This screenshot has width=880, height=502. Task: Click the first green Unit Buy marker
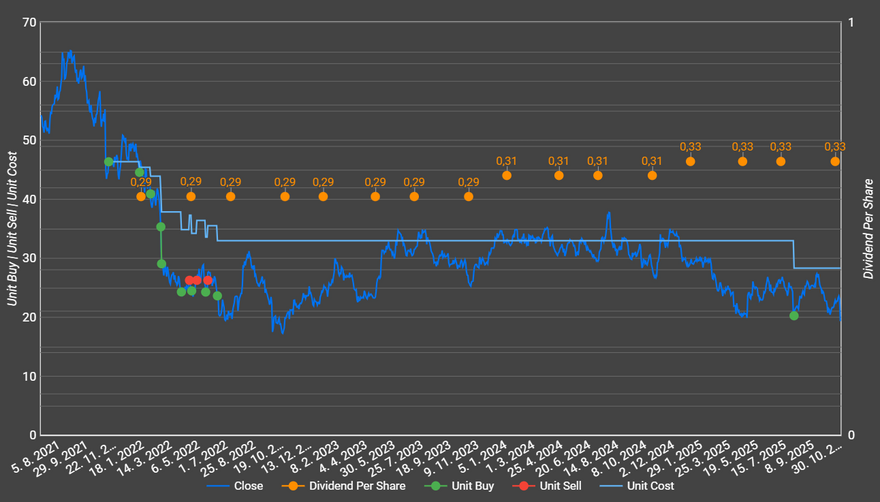[x=109, y=162]
